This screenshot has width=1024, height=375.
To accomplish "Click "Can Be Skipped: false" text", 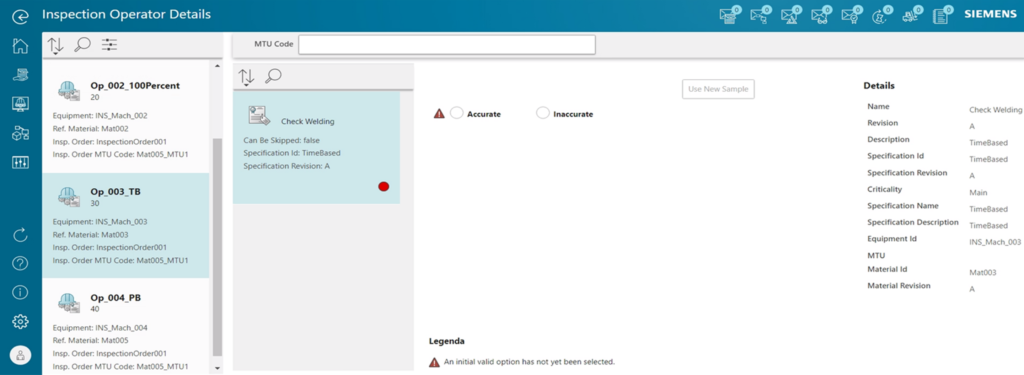I will (x=281, y=140).
